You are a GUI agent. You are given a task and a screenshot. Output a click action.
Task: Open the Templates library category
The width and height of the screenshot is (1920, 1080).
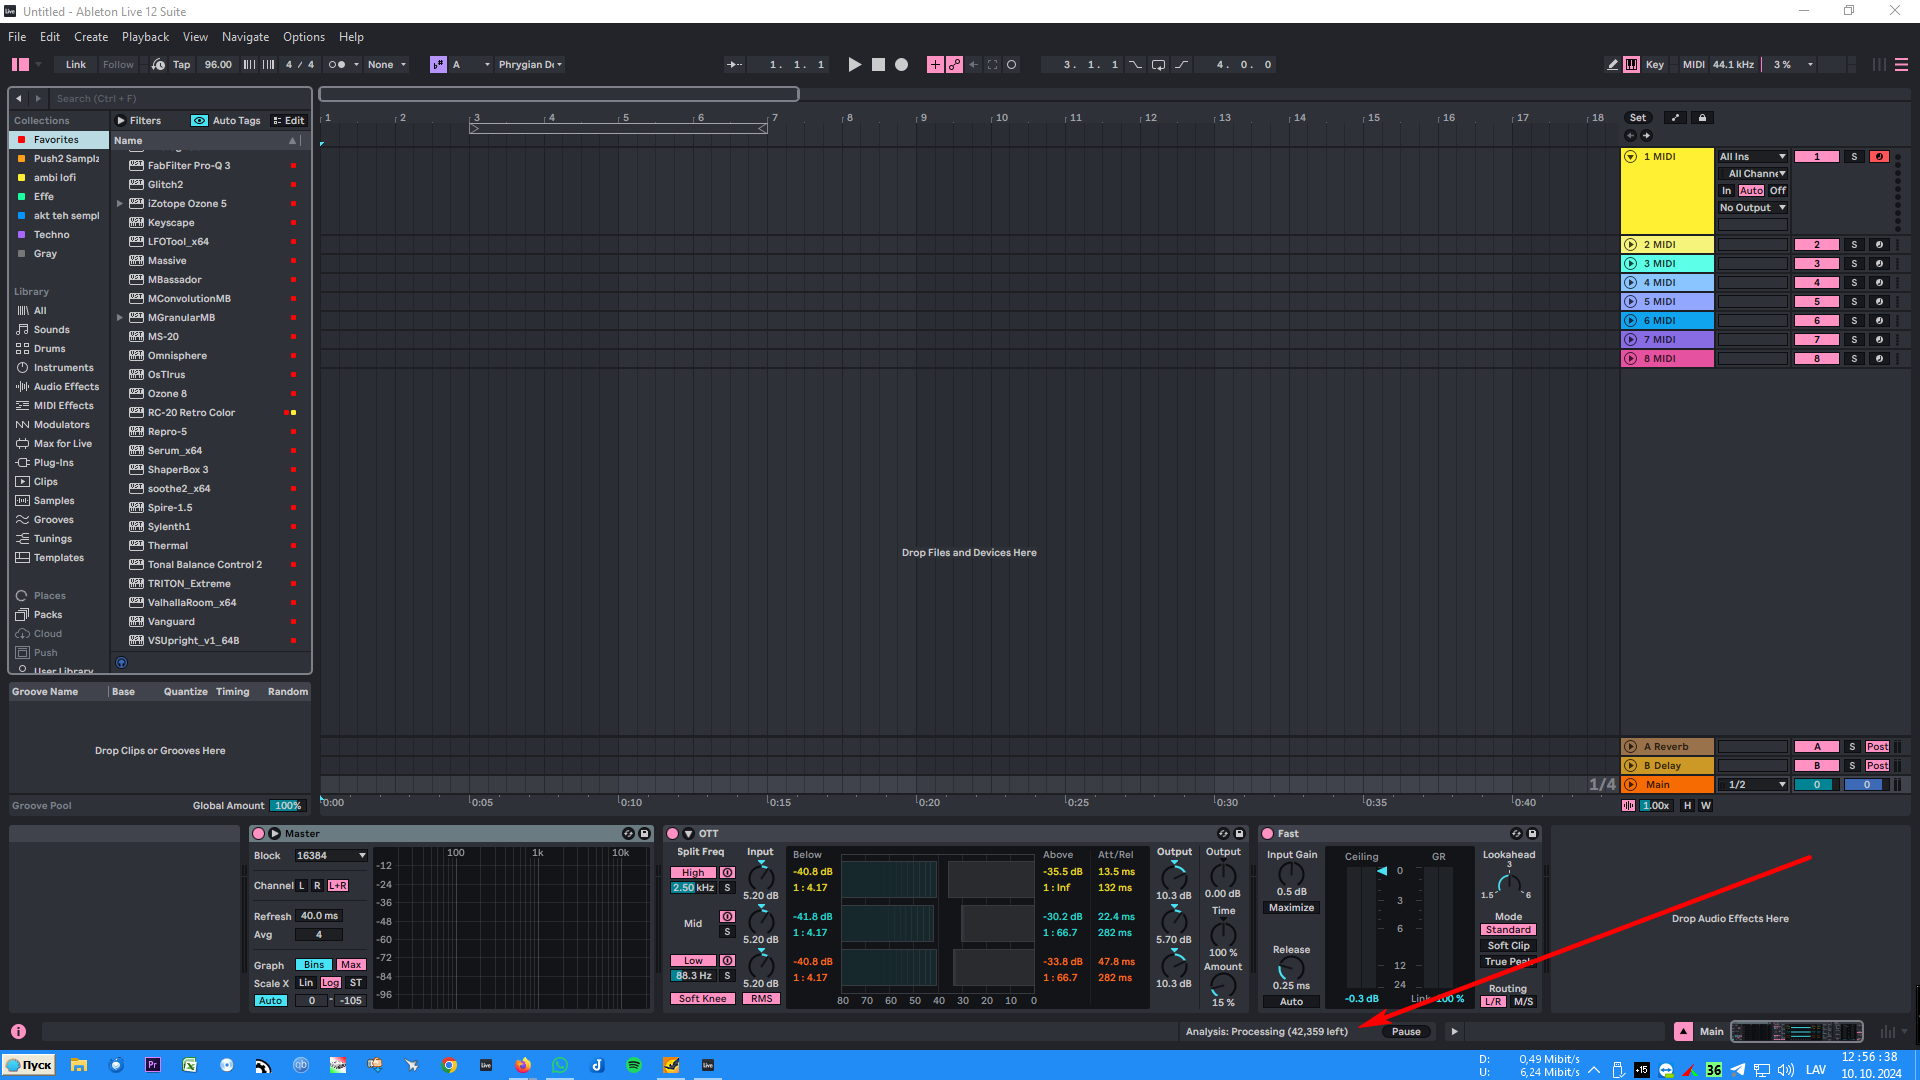(x=58, y=558)
